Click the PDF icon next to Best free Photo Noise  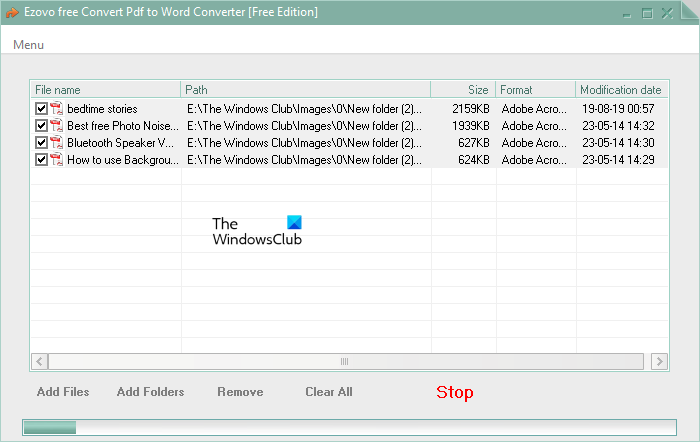pos(56,125)
